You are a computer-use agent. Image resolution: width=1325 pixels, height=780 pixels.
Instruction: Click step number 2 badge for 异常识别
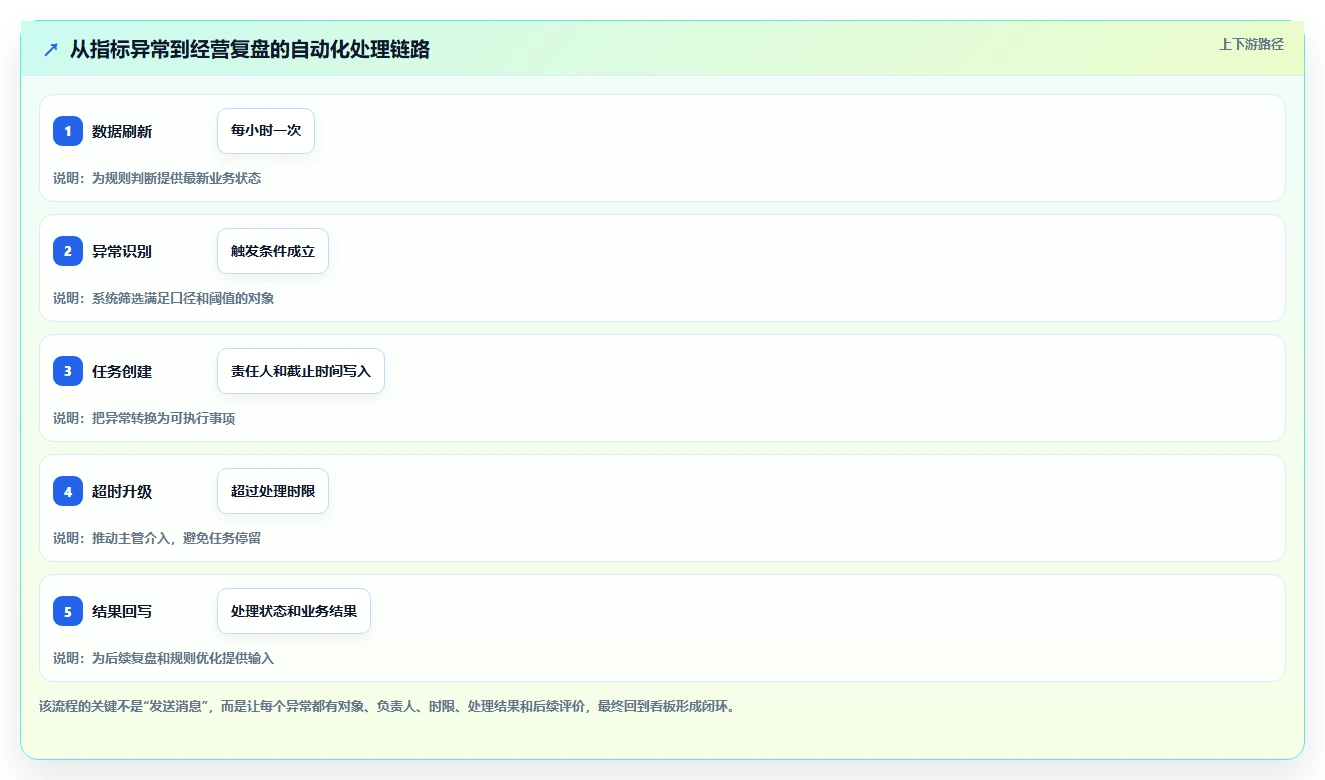click(68, 251)
